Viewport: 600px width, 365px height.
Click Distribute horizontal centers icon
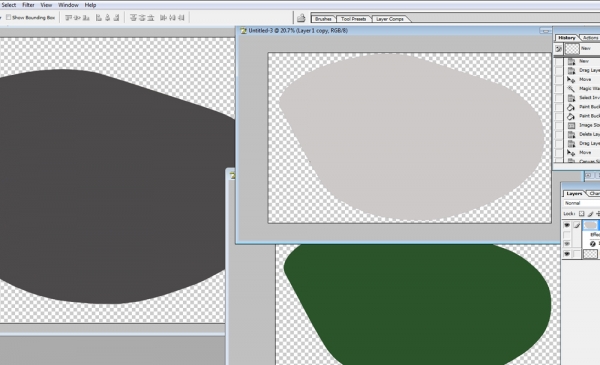coord(172,18)
